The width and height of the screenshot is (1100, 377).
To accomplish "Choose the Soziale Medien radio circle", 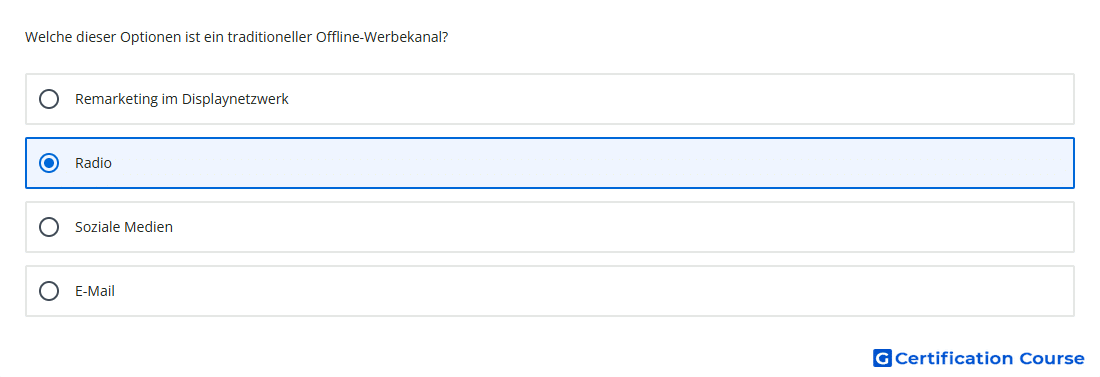I will click(x=49, y=227).
